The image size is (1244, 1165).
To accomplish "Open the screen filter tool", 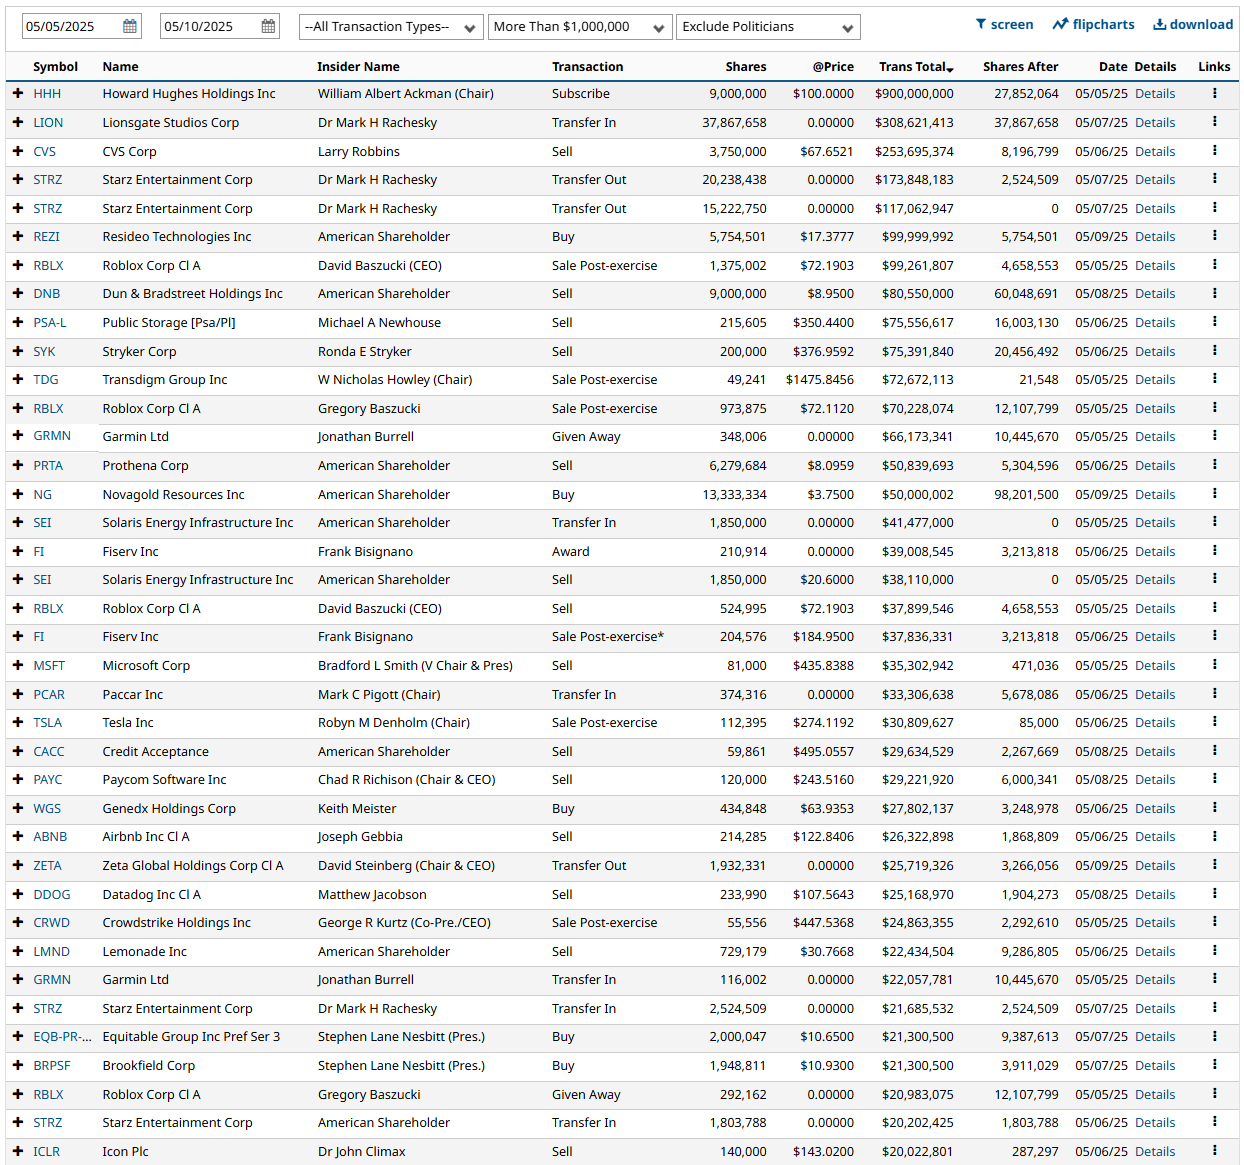I will pos(1004,24).
